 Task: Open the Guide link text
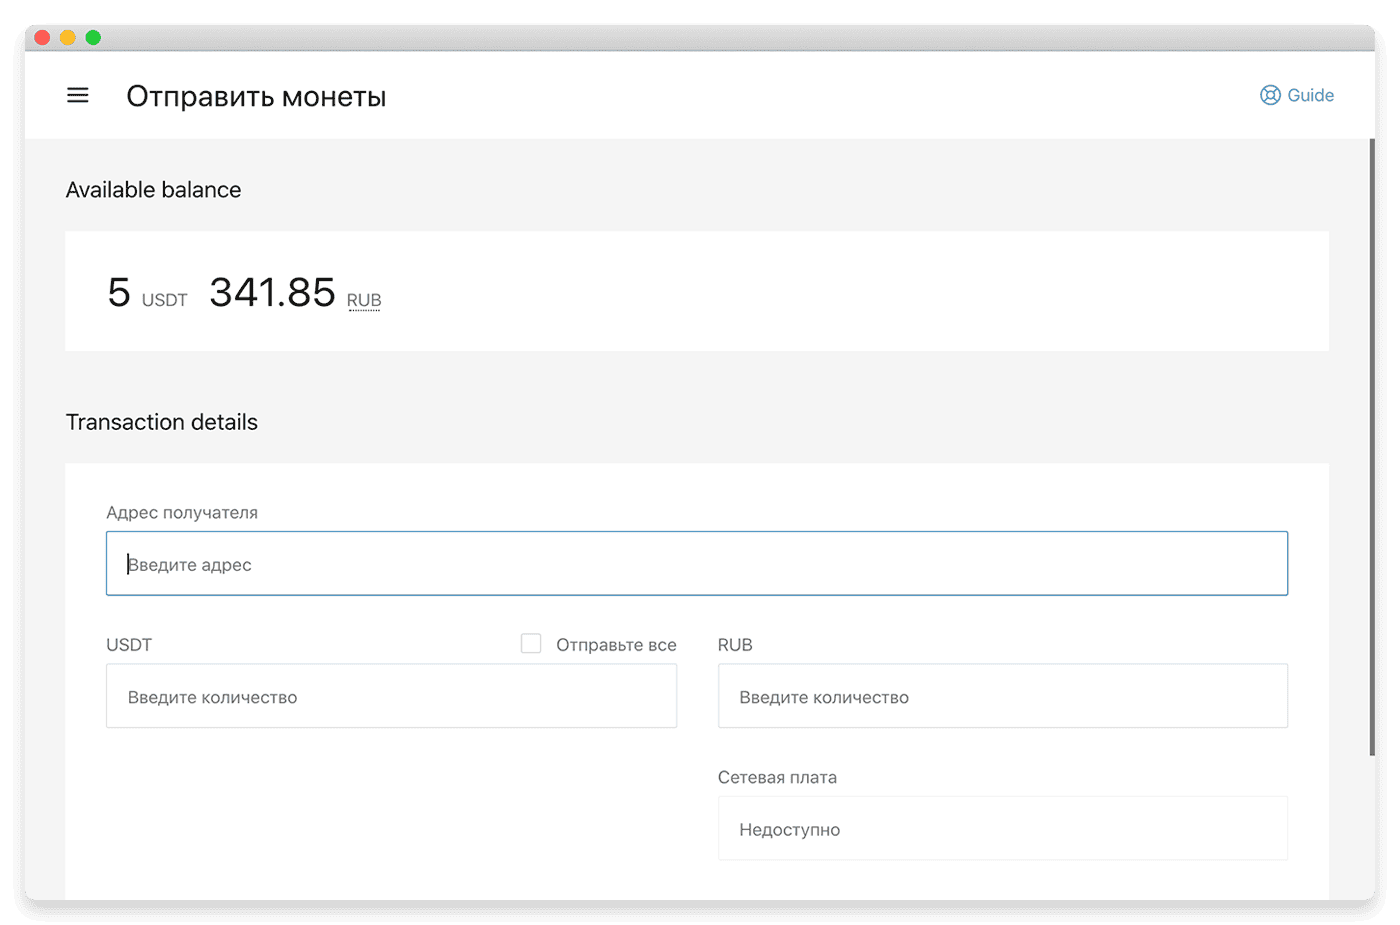point(1310,95)
